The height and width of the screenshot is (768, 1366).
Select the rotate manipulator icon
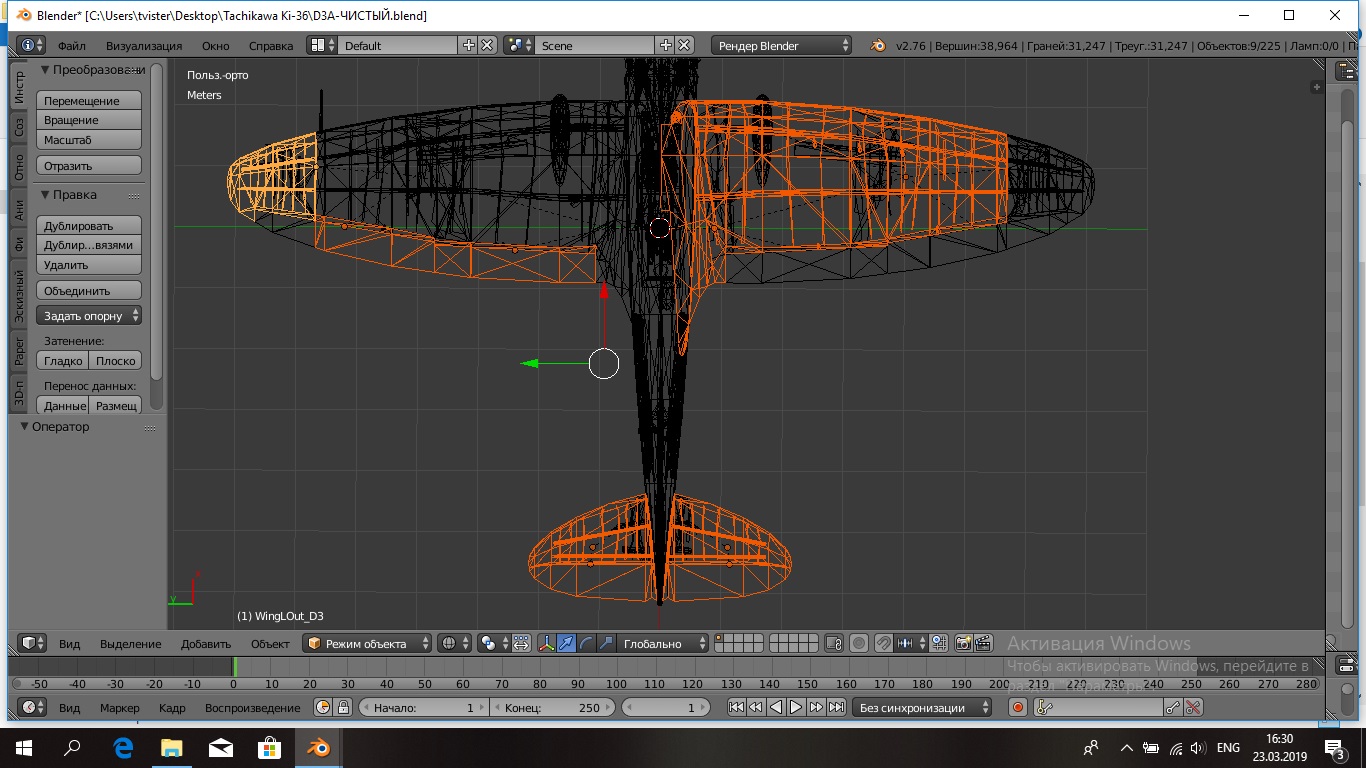pos(586,643)
